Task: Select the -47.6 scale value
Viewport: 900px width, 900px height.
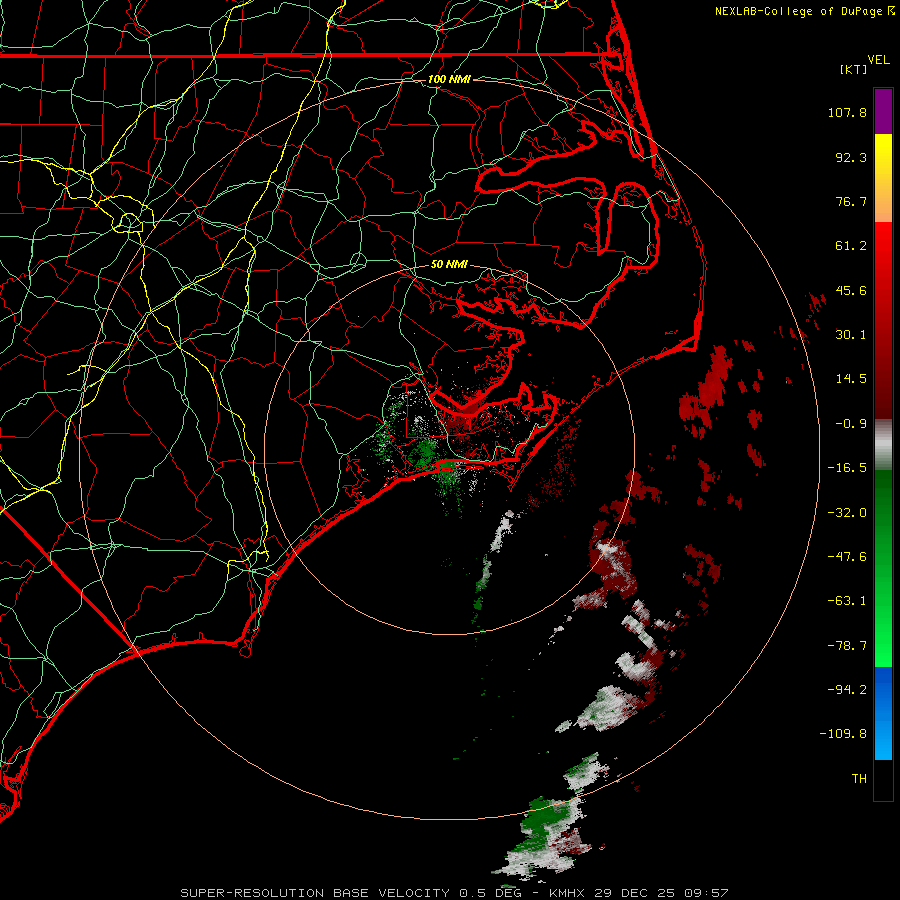Action: 847,557
